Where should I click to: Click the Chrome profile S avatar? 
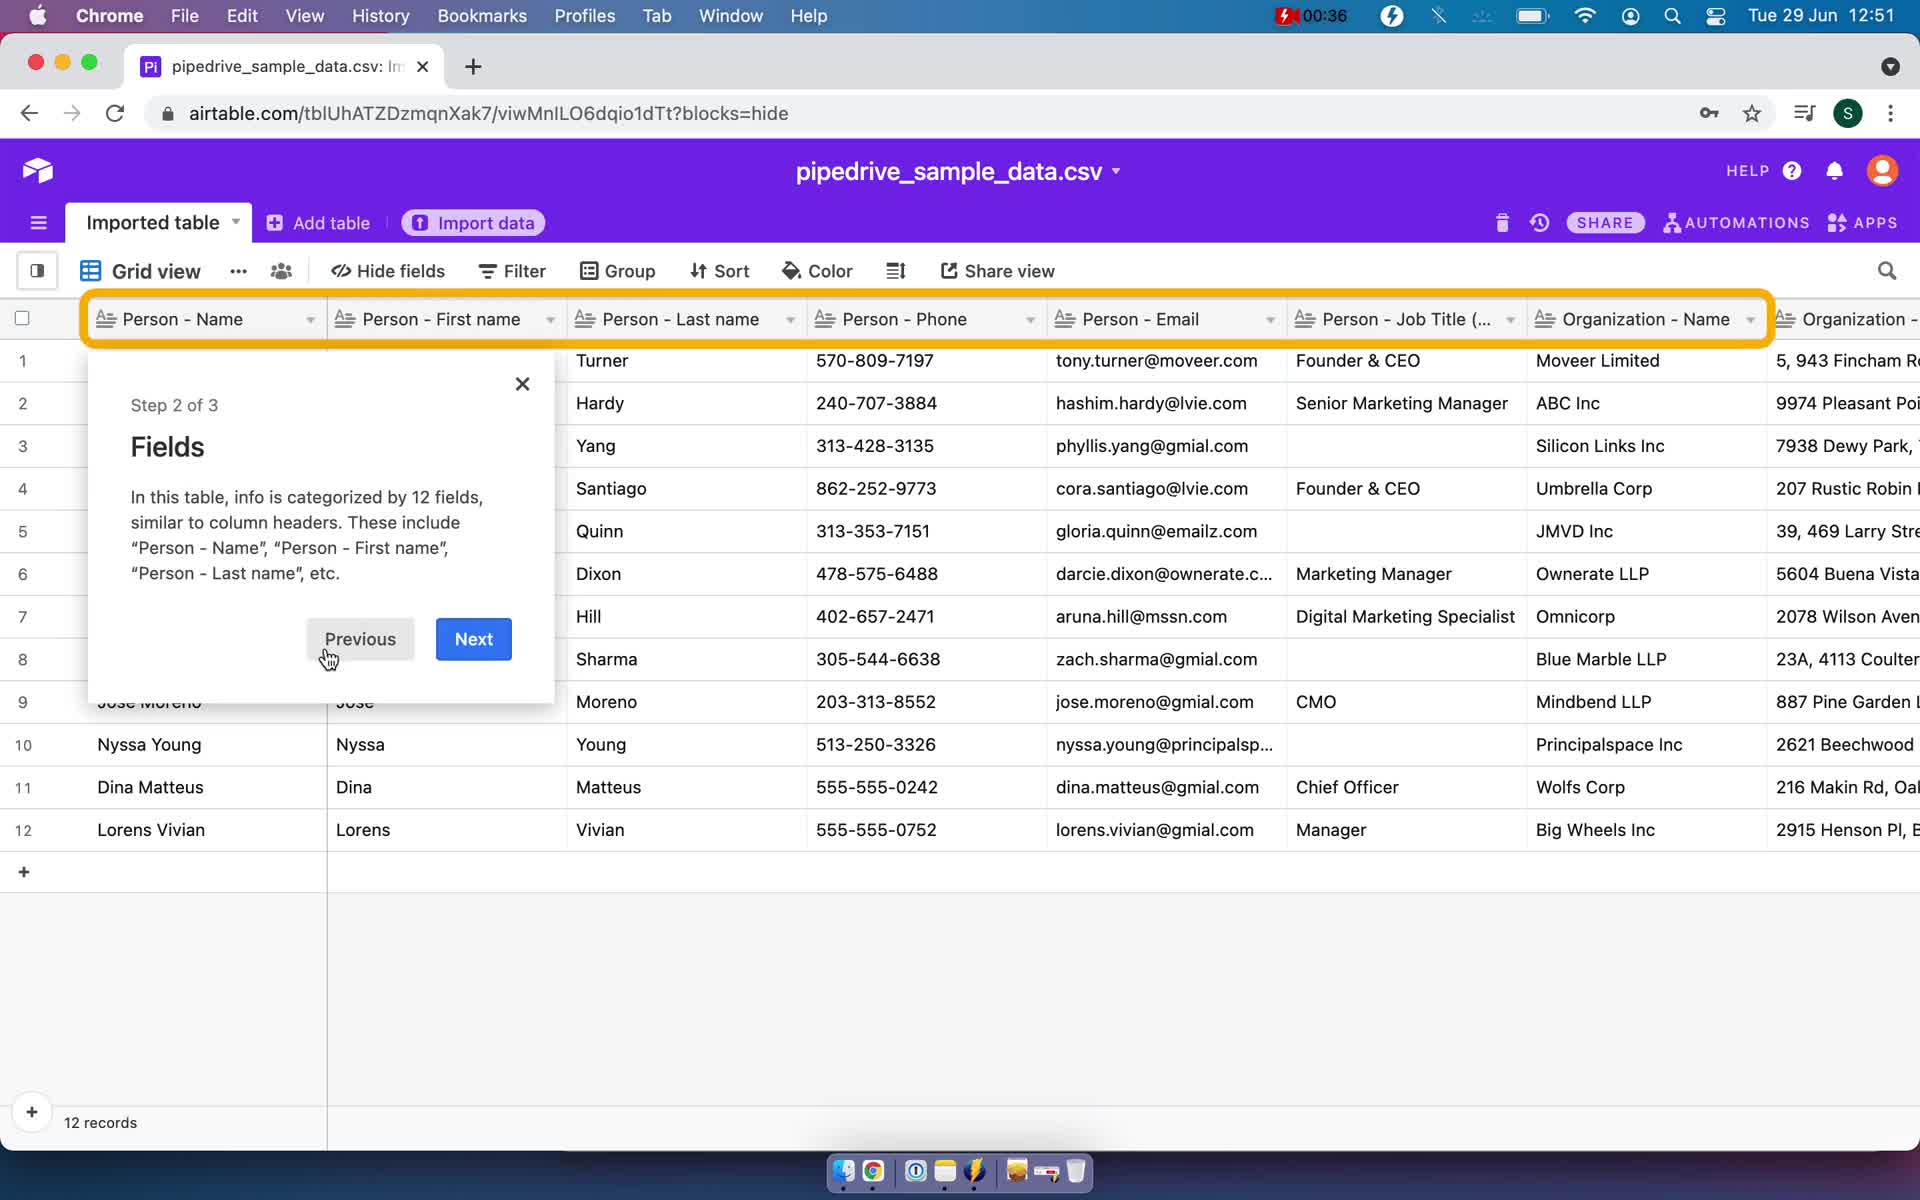pyautogui.click(x=1848, y=114)
